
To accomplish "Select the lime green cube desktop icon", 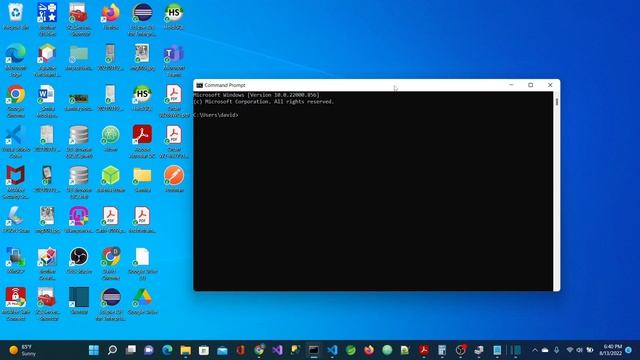I will coord(111,178).
